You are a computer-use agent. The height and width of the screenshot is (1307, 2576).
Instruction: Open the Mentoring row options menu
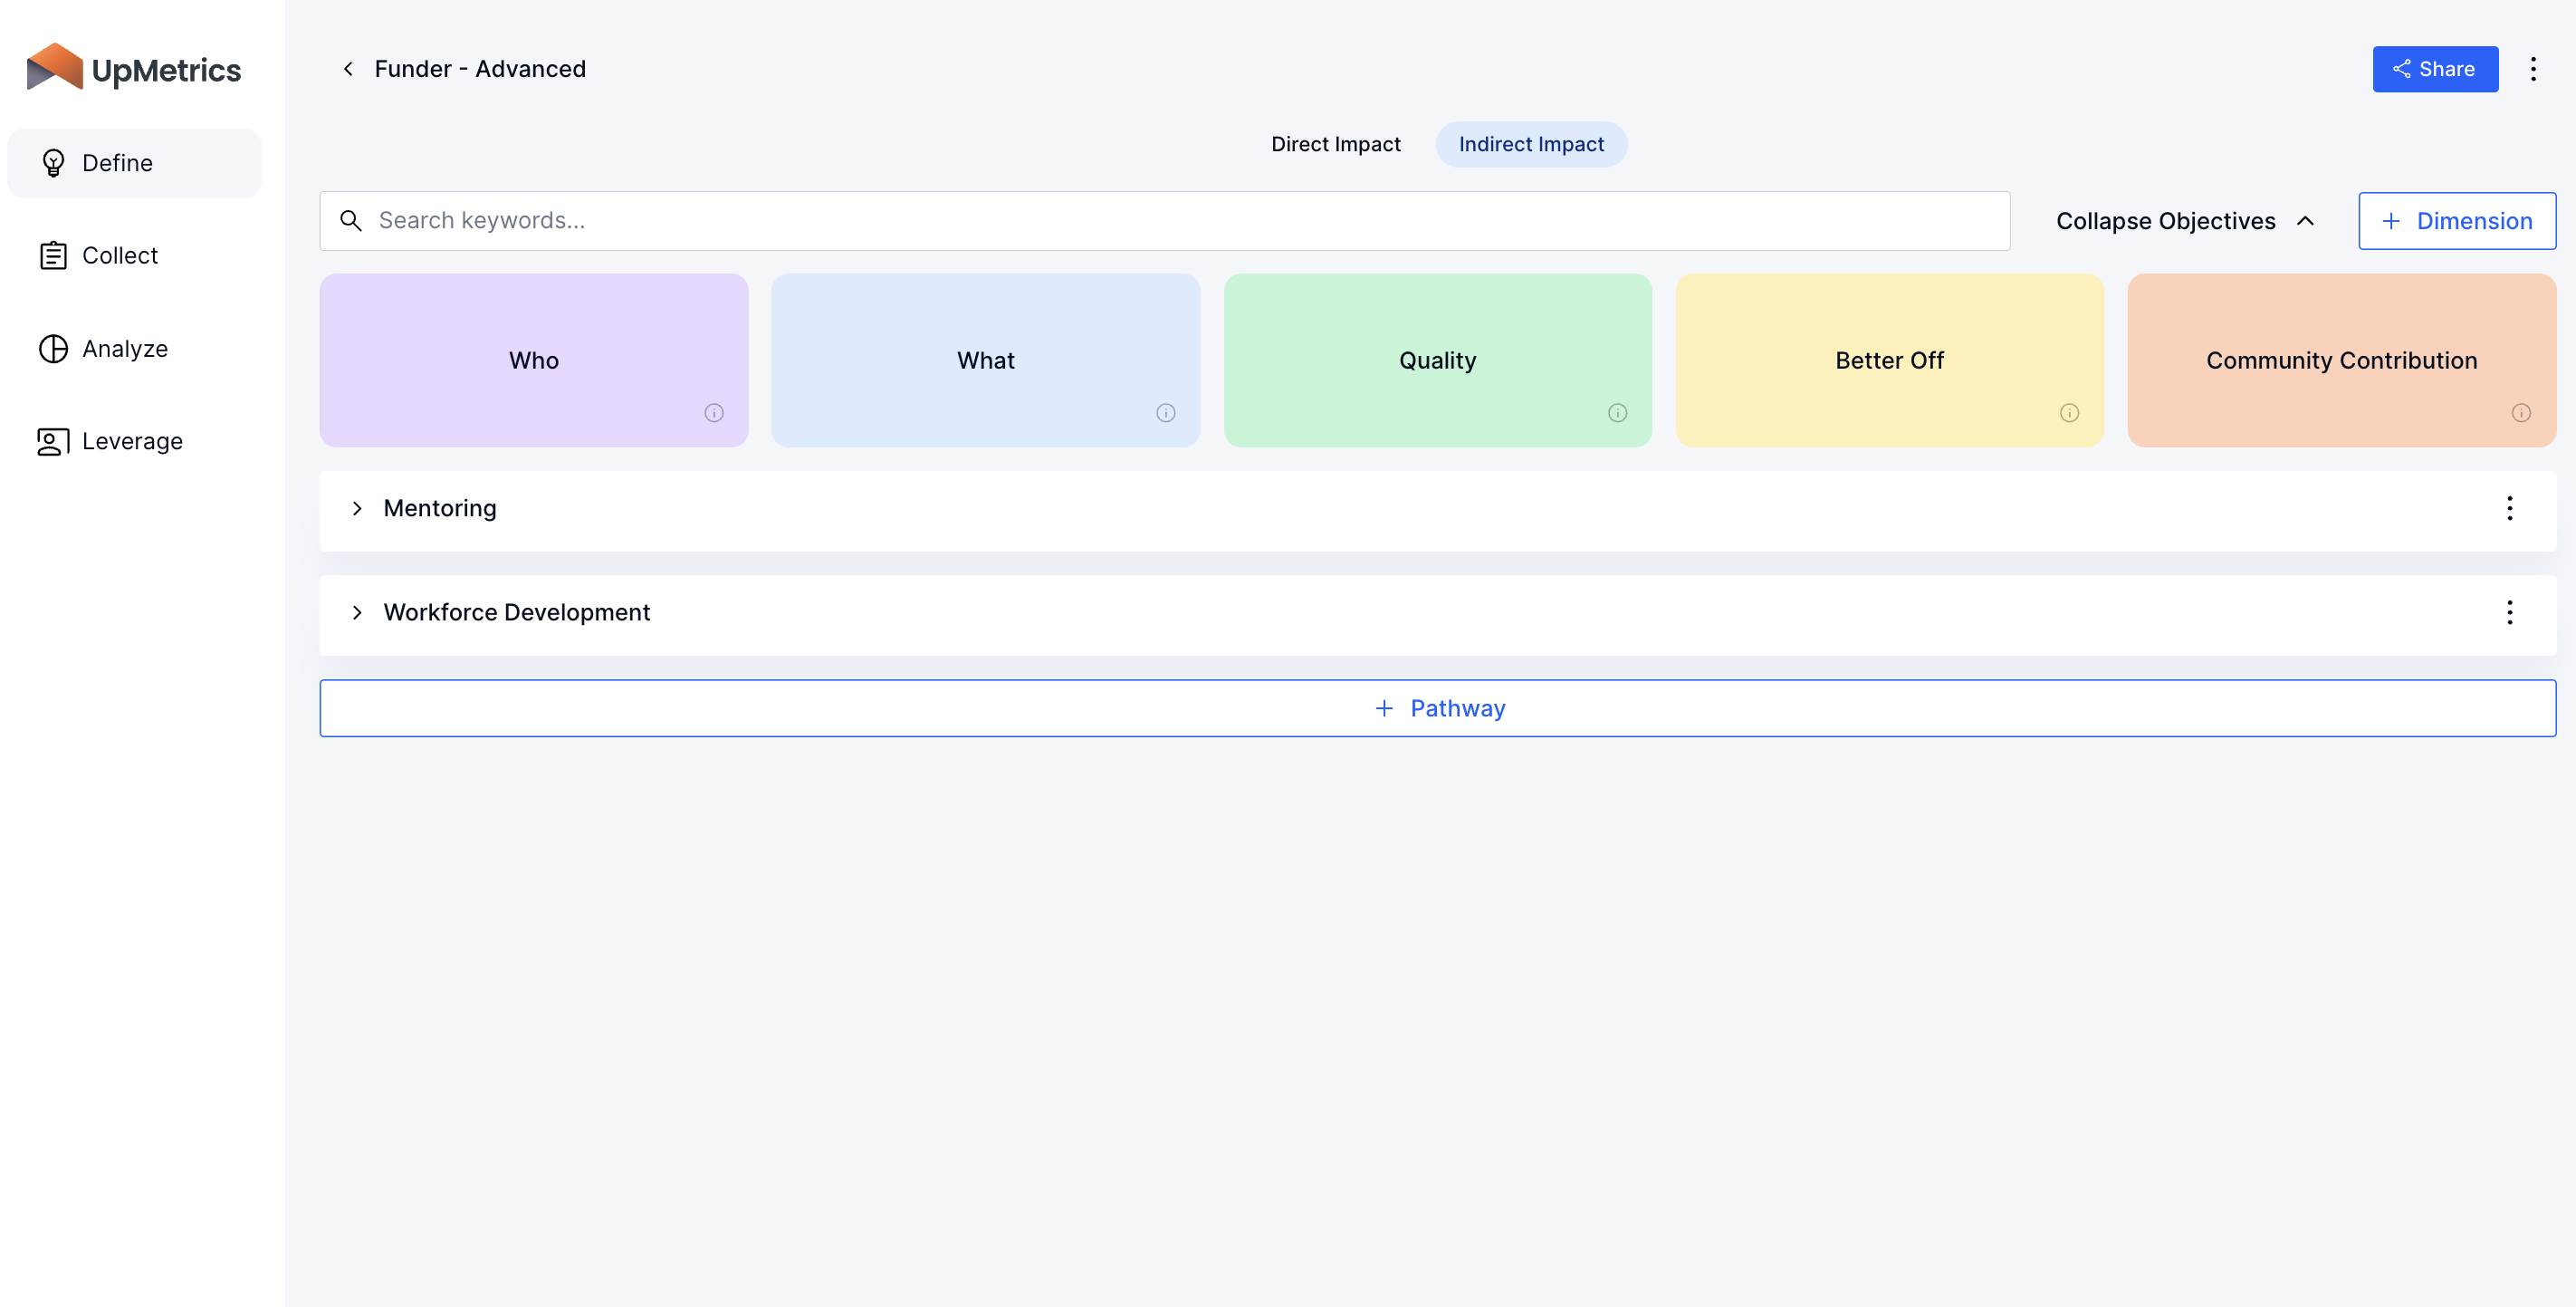coord(2510,508)
